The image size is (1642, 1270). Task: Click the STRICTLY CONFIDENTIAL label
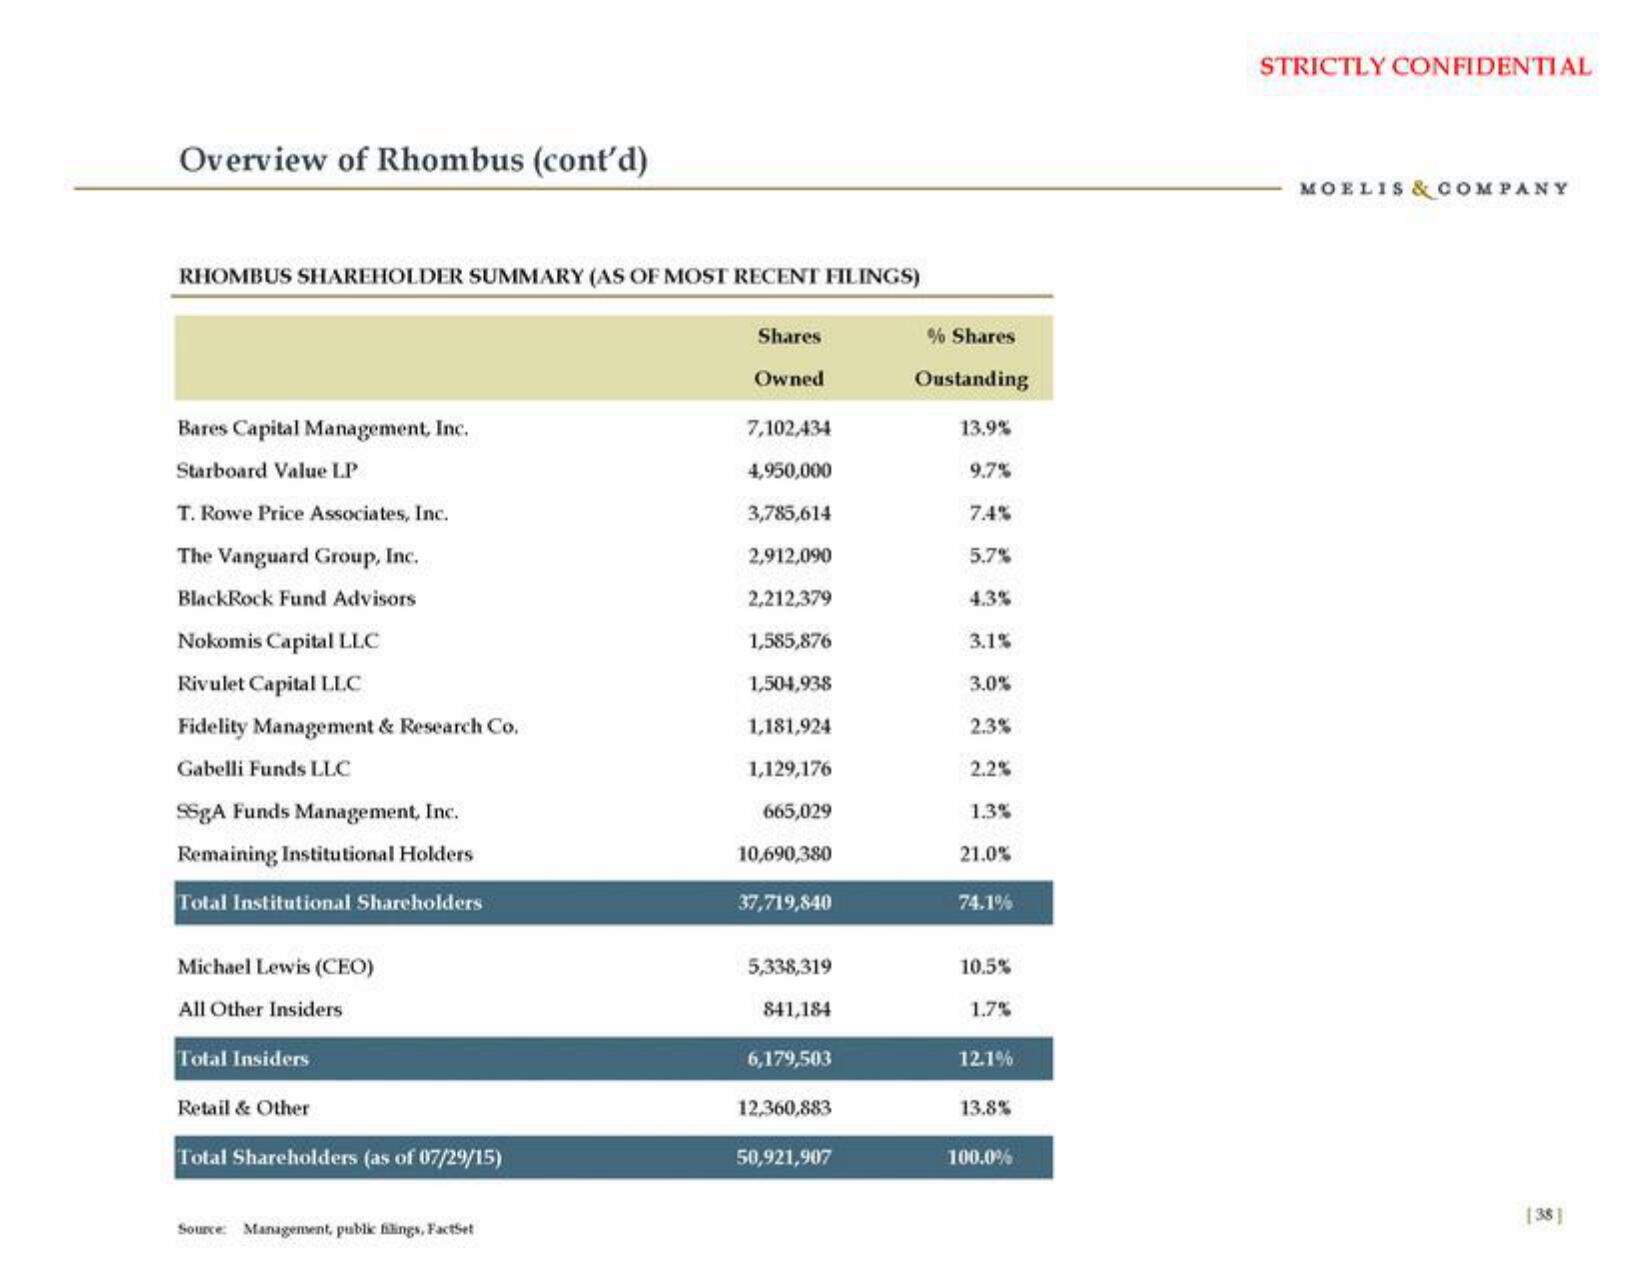pyautogui.click(x=1425, y=67)
